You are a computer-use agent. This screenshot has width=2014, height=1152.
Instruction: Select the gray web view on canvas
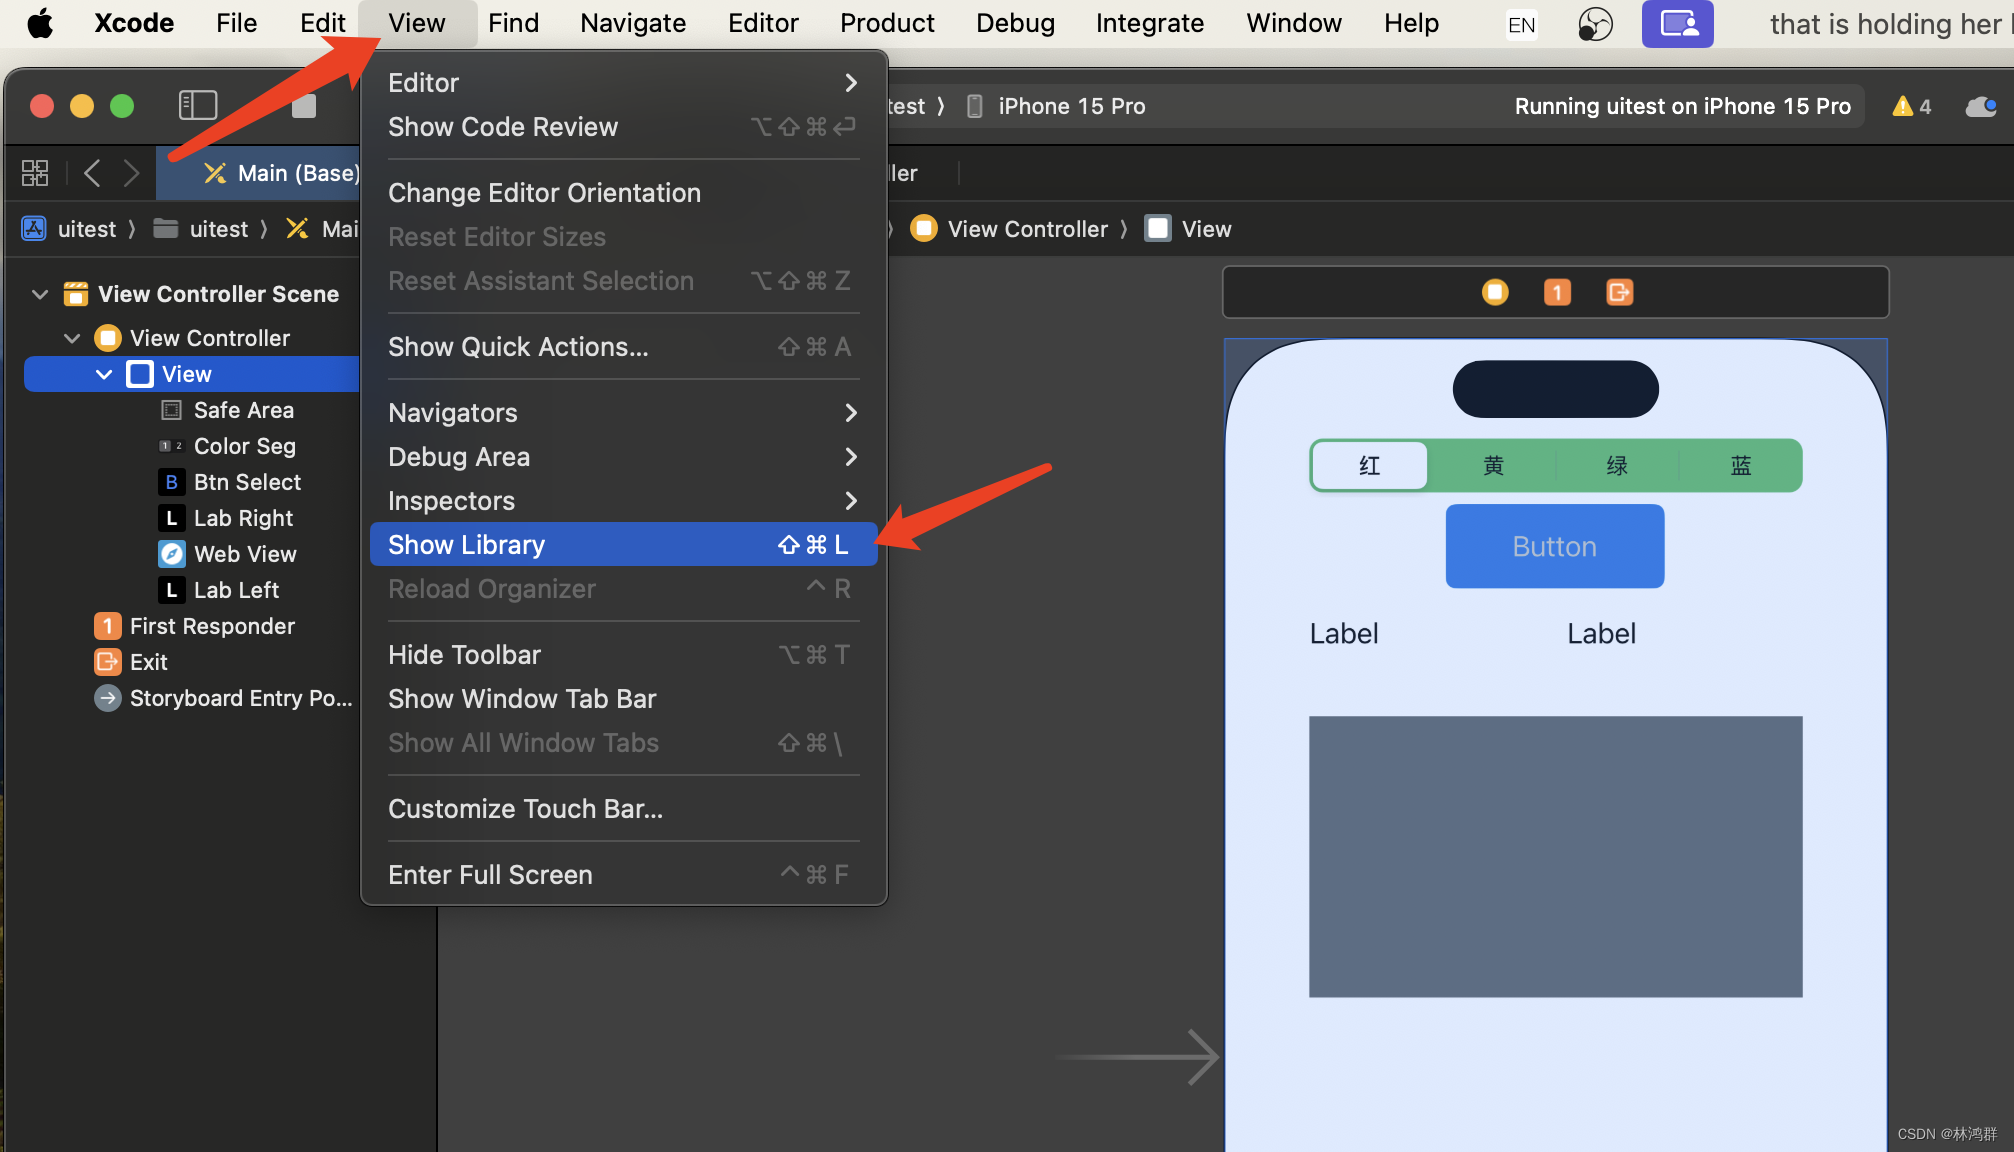pos(1555,856)
